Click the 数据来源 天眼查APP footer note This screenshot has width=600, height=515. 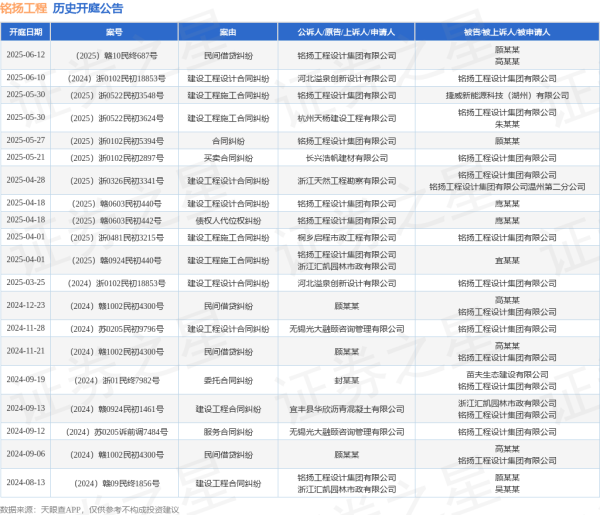pyautogui.click(x=90, y=510)
